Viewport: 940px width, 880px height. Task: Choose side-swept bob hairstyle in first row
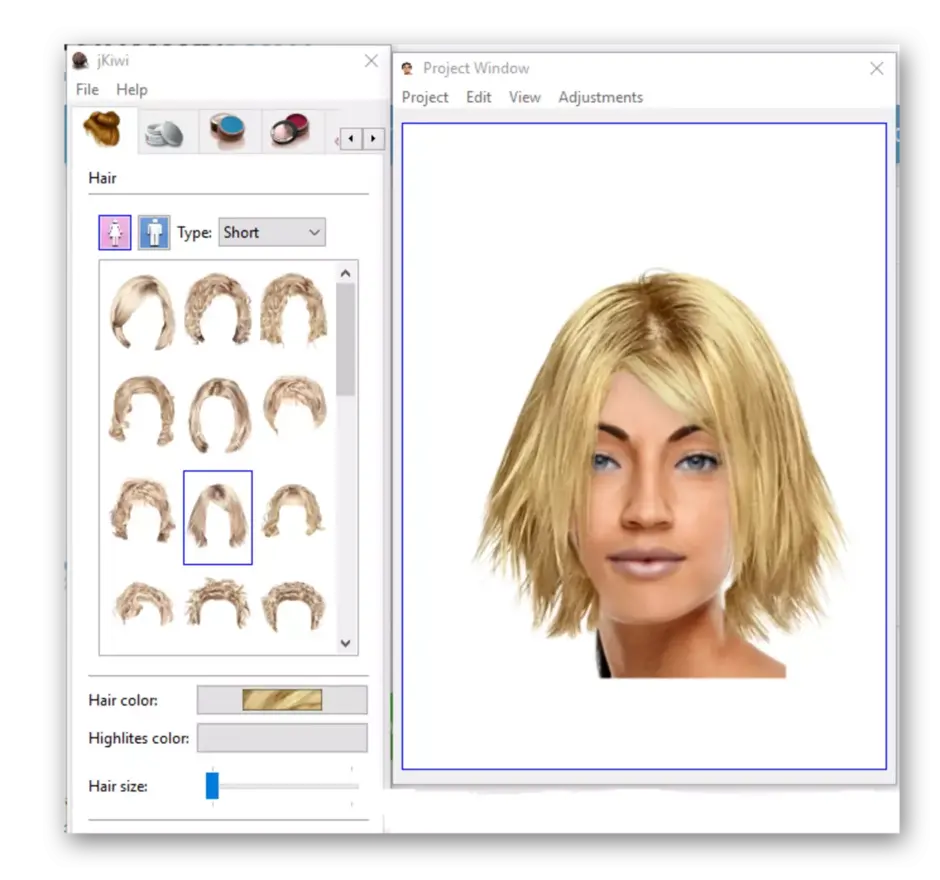tap(143, 312)
